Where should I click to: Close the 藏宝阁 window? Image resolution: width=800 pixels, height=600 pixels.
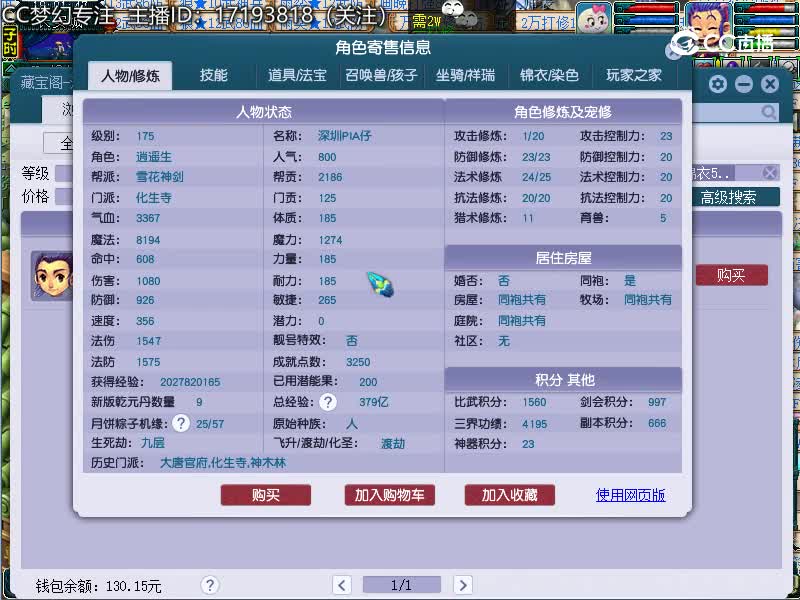[770, 84]
